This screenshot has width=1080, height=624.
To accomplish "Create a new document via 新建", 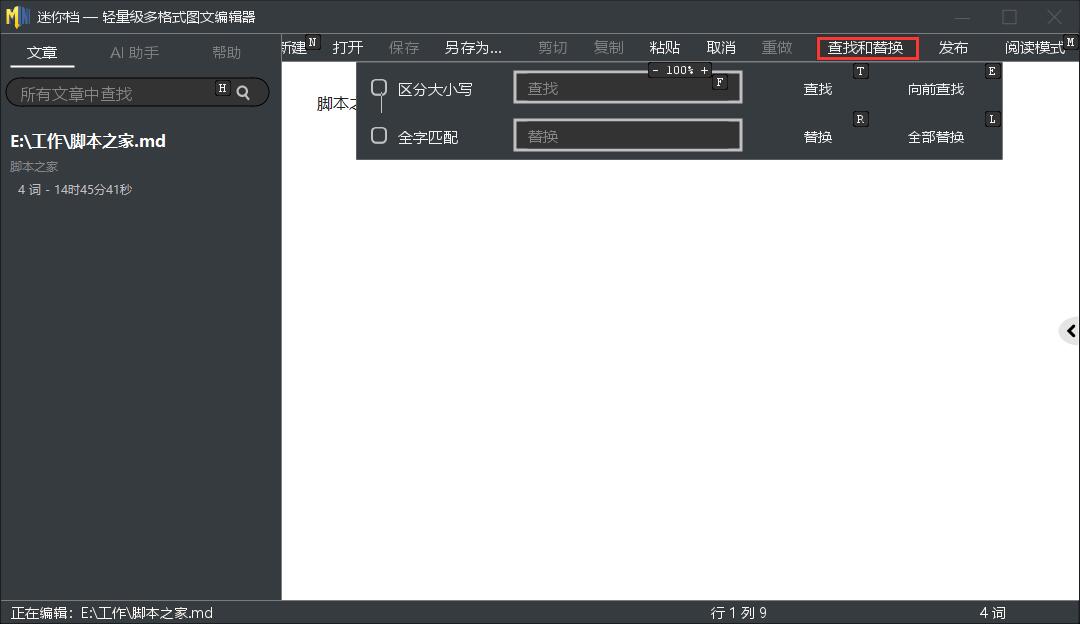I will (293, 47).
